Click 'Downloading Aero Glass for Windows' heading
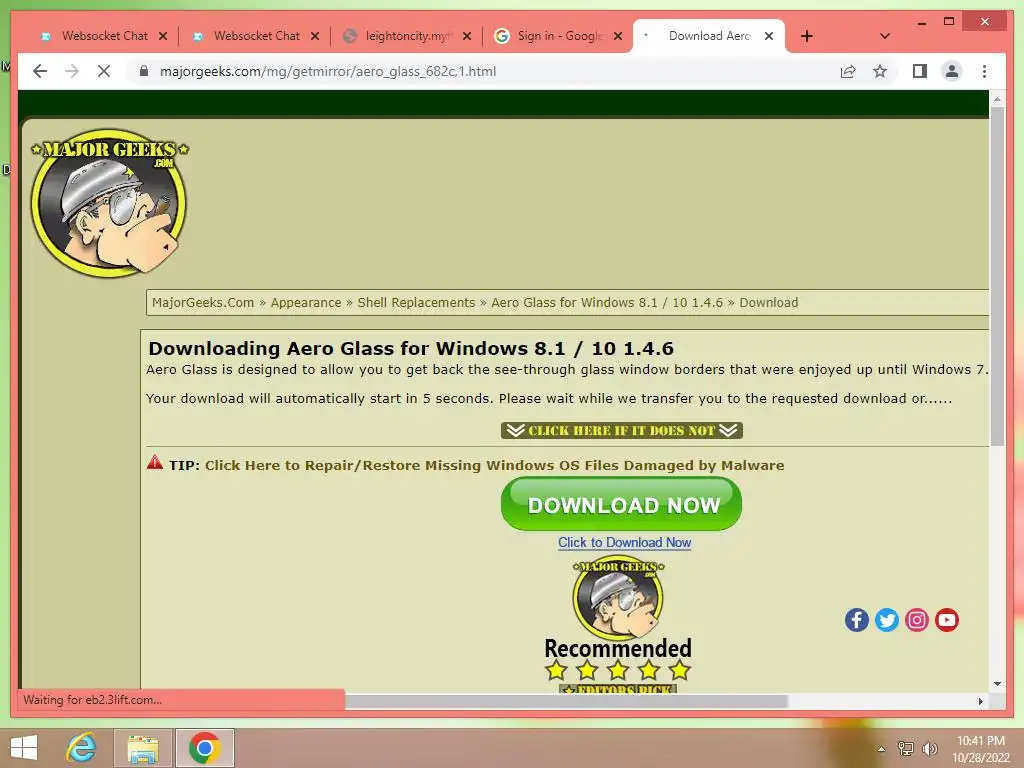Screen dimensions: 1024x768 (x=411, y=348)
